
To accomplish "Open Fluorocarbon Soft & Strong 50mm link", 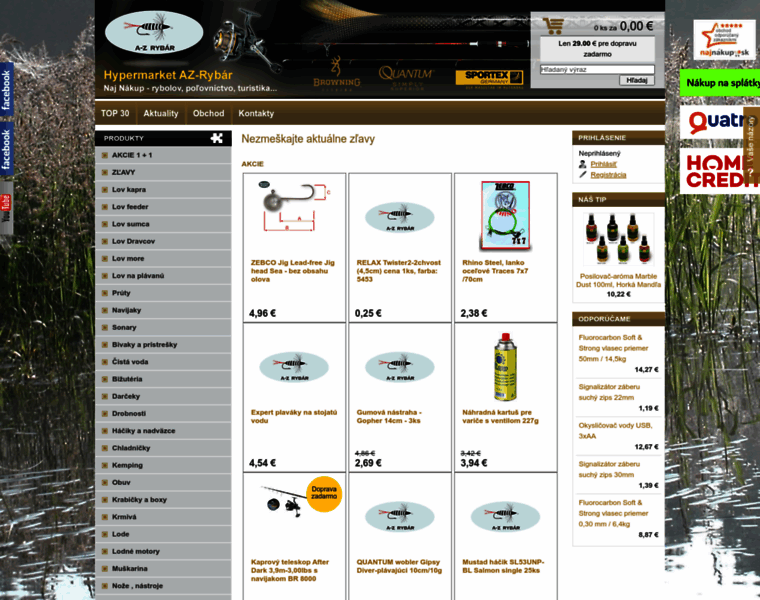I will pos(613,348).
